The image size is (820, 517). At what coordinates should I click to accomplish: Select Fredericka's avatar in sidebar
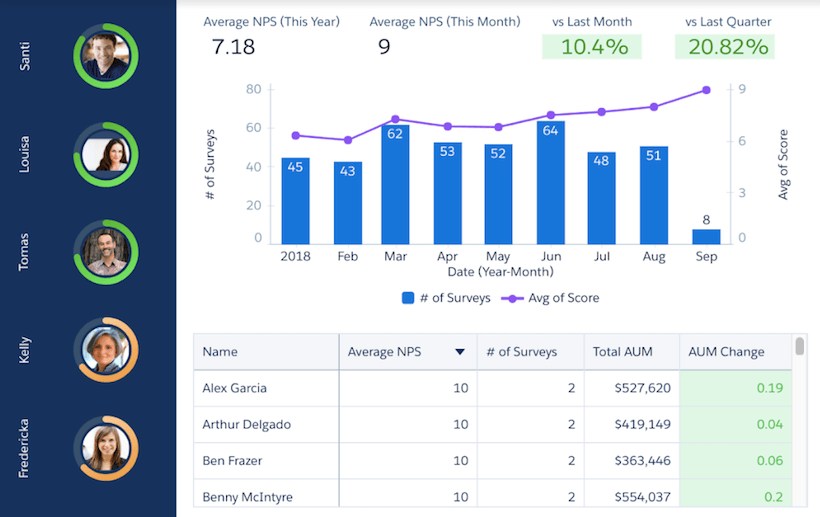(106, 447)
